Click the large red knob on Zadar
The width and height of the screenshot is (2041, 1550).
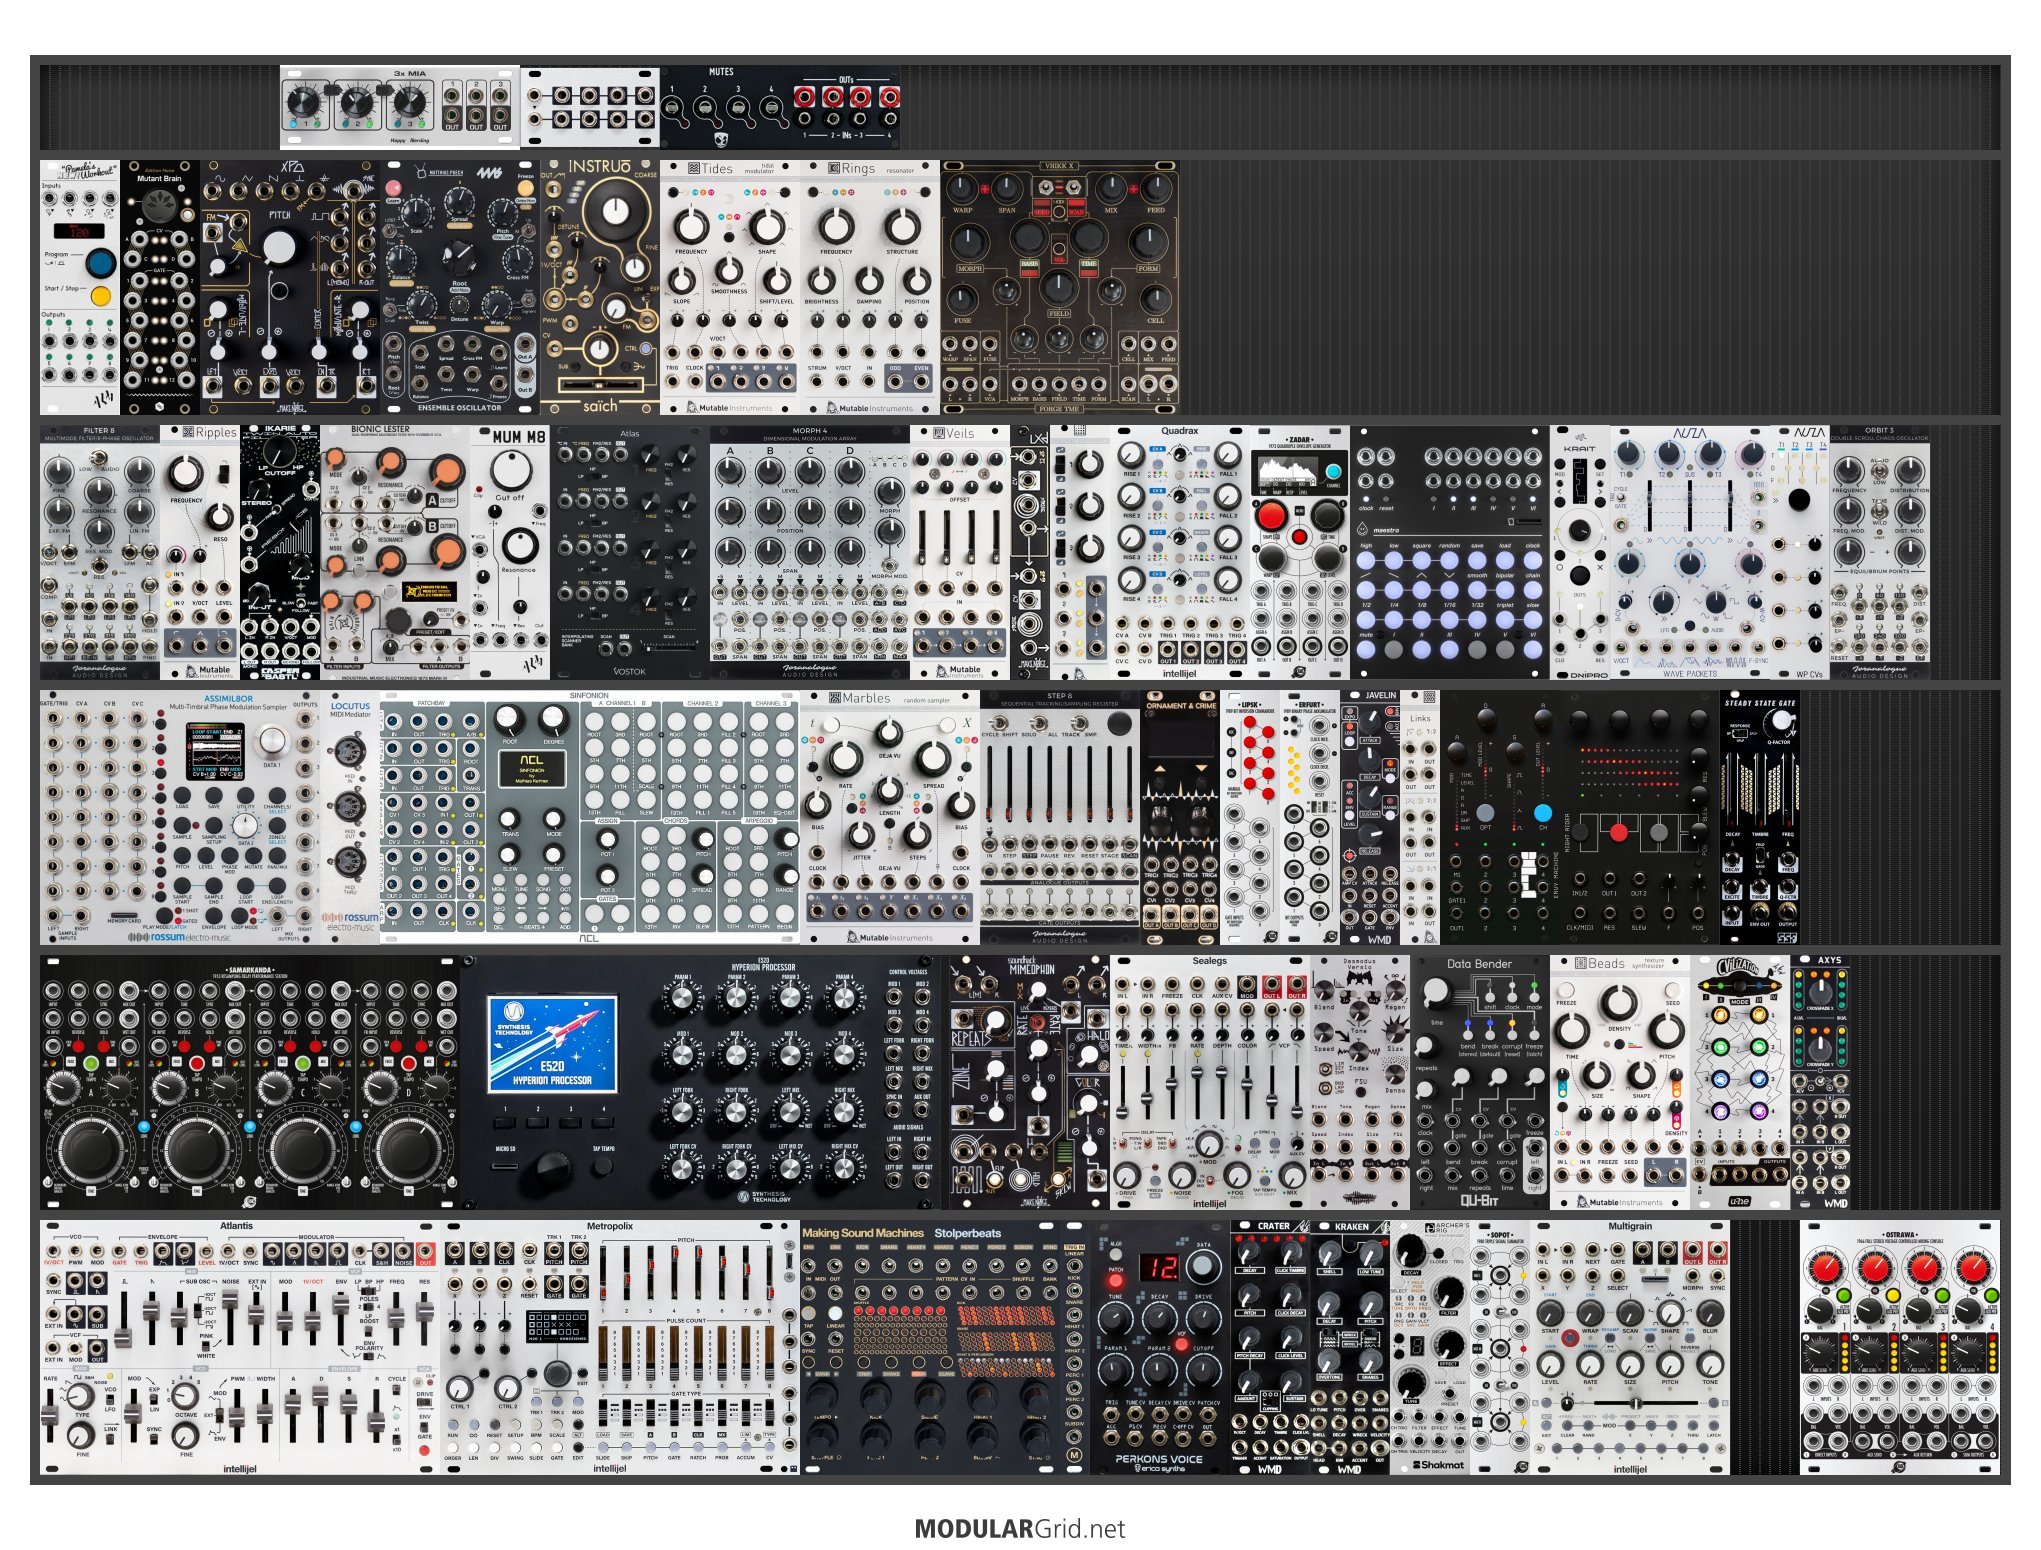1272,516
